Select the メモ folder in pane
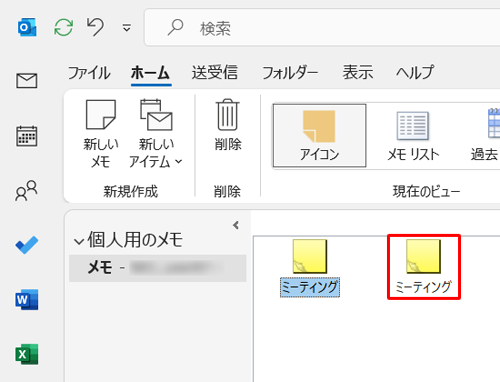The height and width of the screenshot is (382, 500). [x=158, y=268]
